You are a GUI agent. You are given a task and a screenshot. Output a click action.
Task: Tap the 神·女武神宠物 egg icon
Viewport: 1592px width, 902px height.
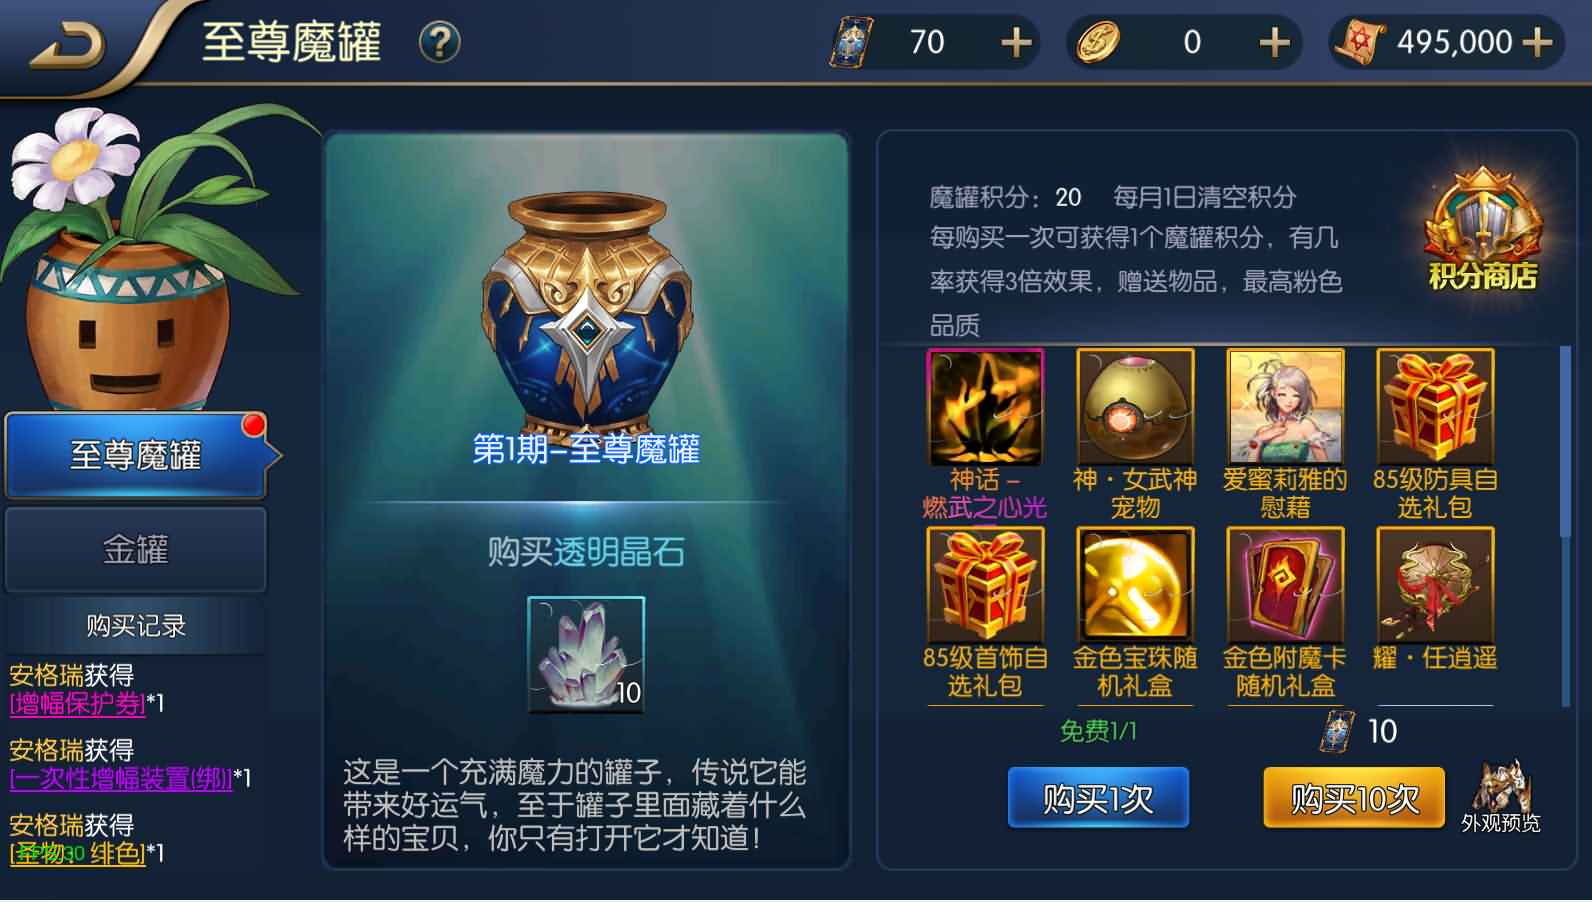pyautogui.click(x=1135, y=407)
